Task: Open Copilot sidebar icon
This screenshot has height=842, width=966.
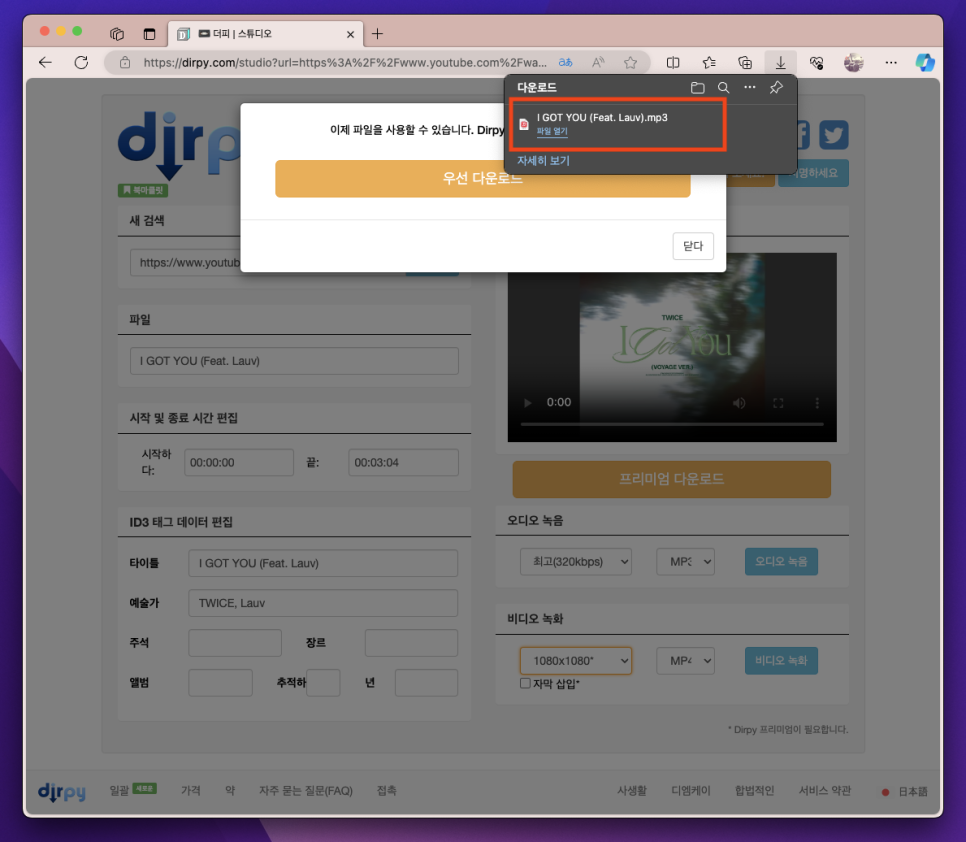Action: (925, 62)
